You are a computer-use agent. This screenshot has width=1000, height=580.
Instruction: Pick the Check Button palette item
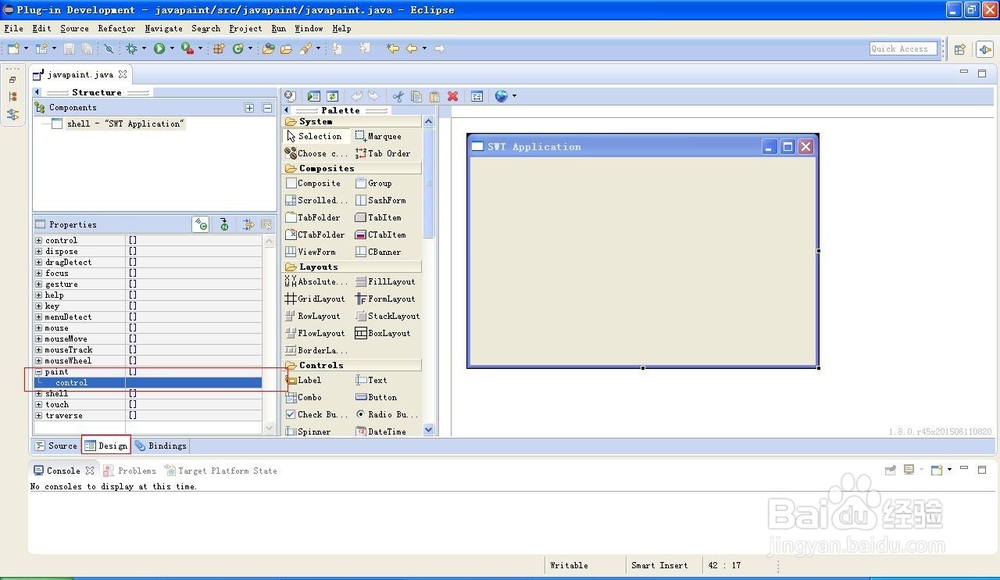pos(316,414)
